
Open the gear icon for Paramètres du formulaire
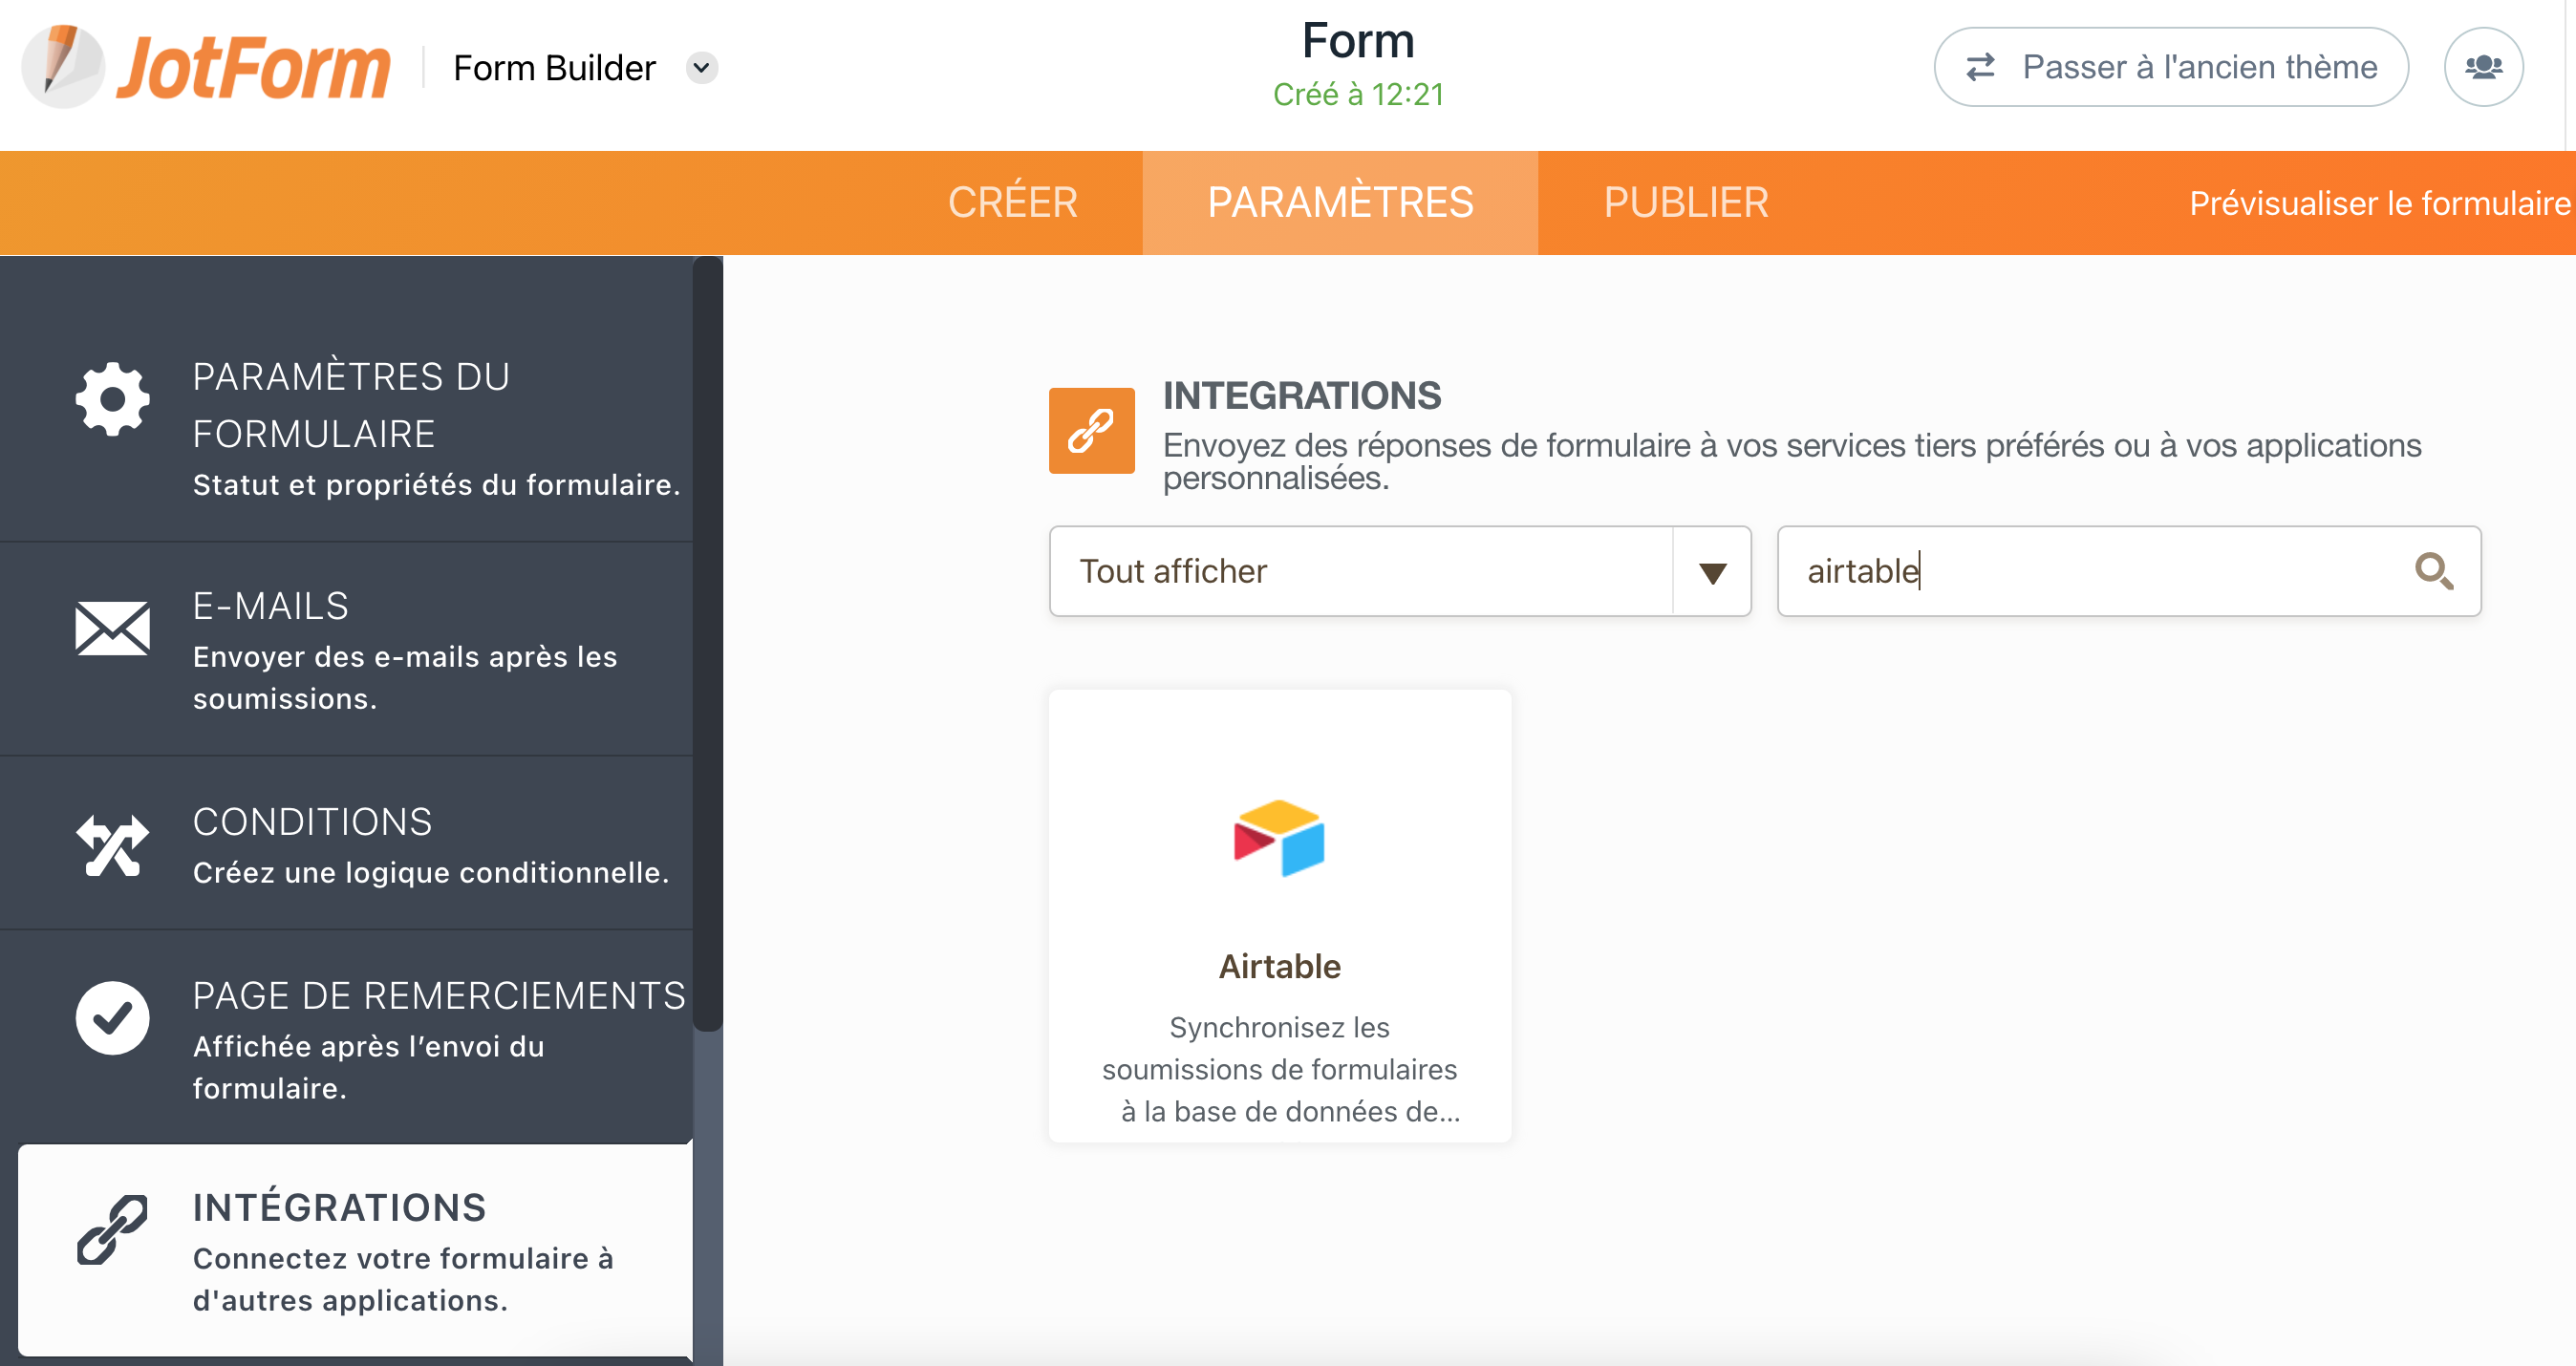111,399
